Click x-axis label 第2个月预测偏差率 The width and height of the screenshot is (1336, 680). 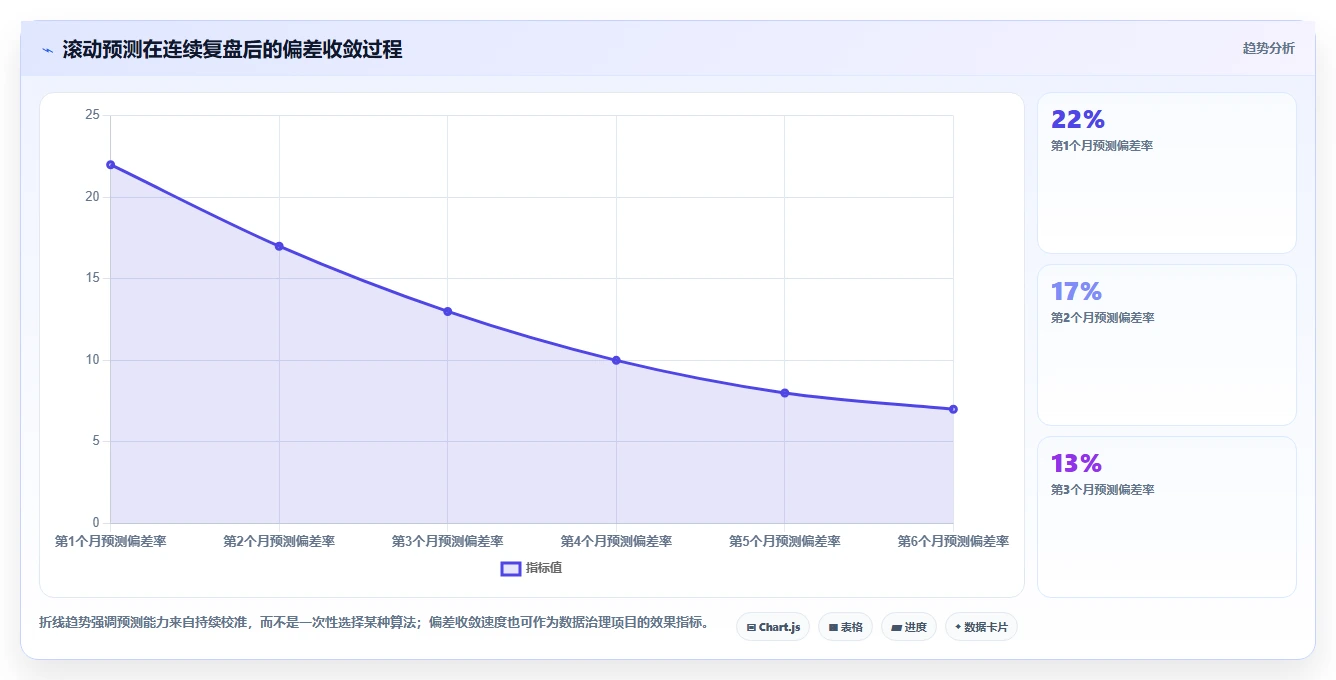pyautogui.click(x=279, y=541)
